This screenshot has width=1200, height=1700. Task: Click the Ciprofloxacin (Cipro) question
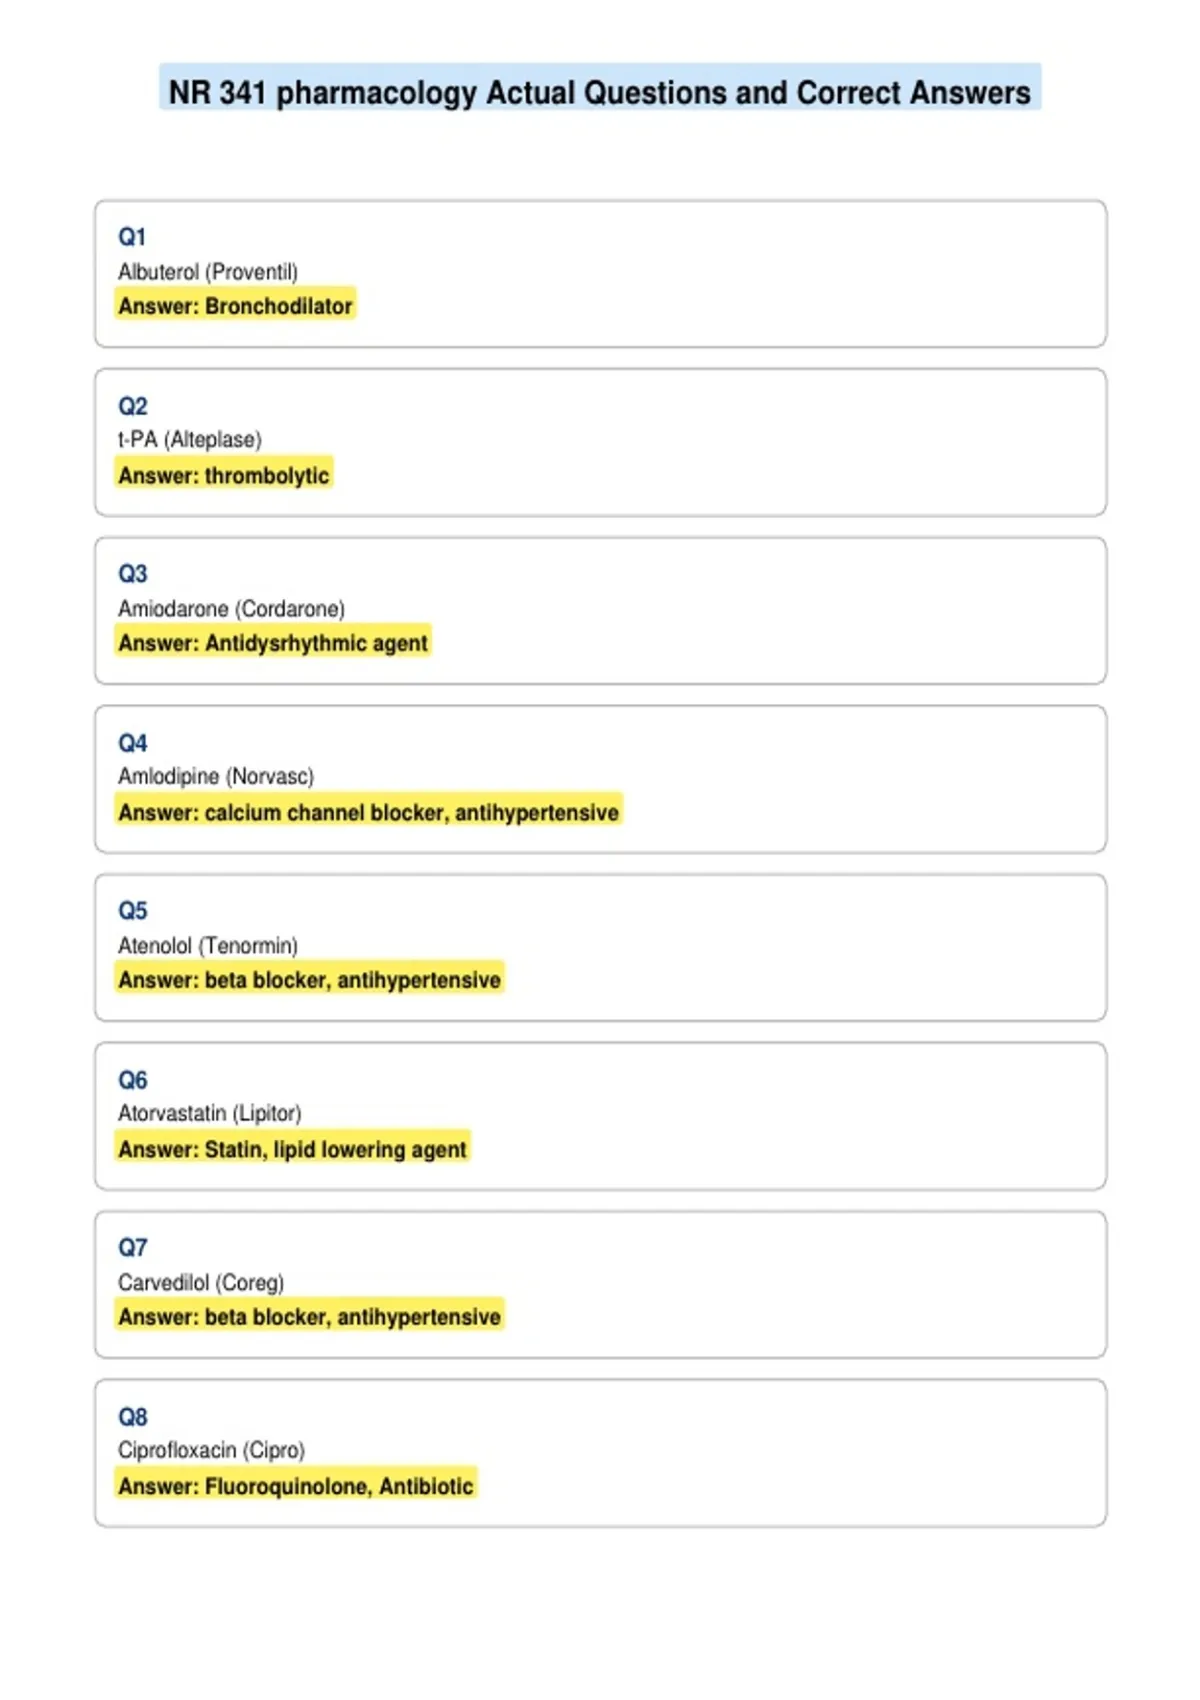pyautogui.click(x=211, y=1451)
